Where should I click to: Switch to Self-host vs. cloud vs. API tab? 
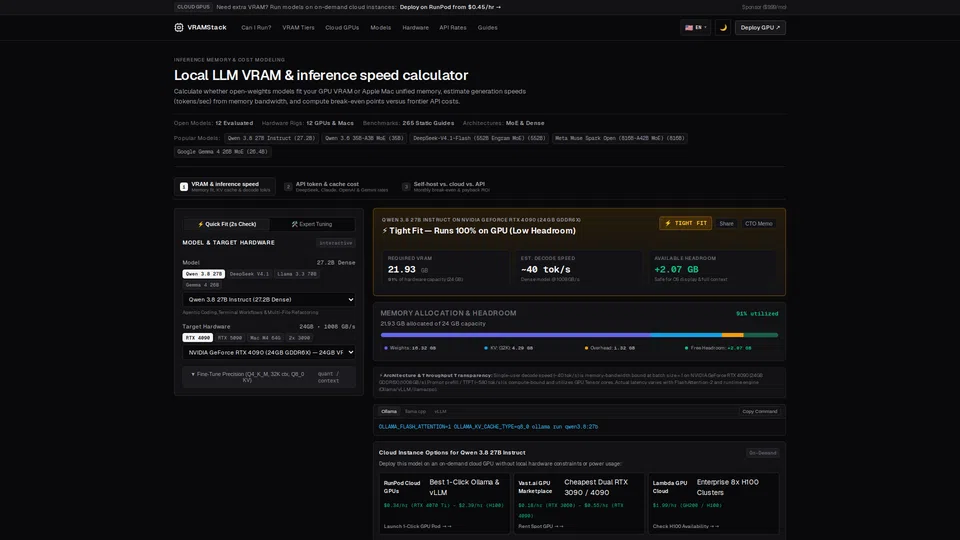point(446,186)
